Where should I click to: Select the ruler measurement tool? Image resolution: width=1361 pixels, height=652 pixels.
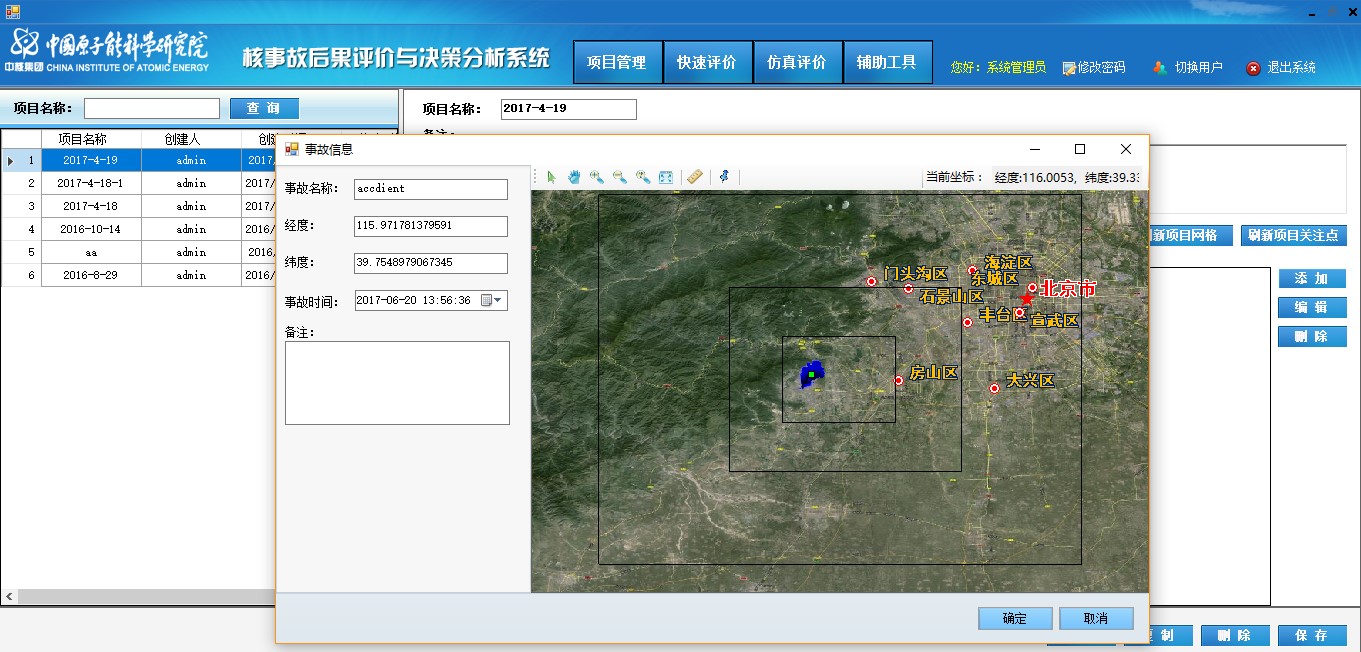(x=695, y=177)
